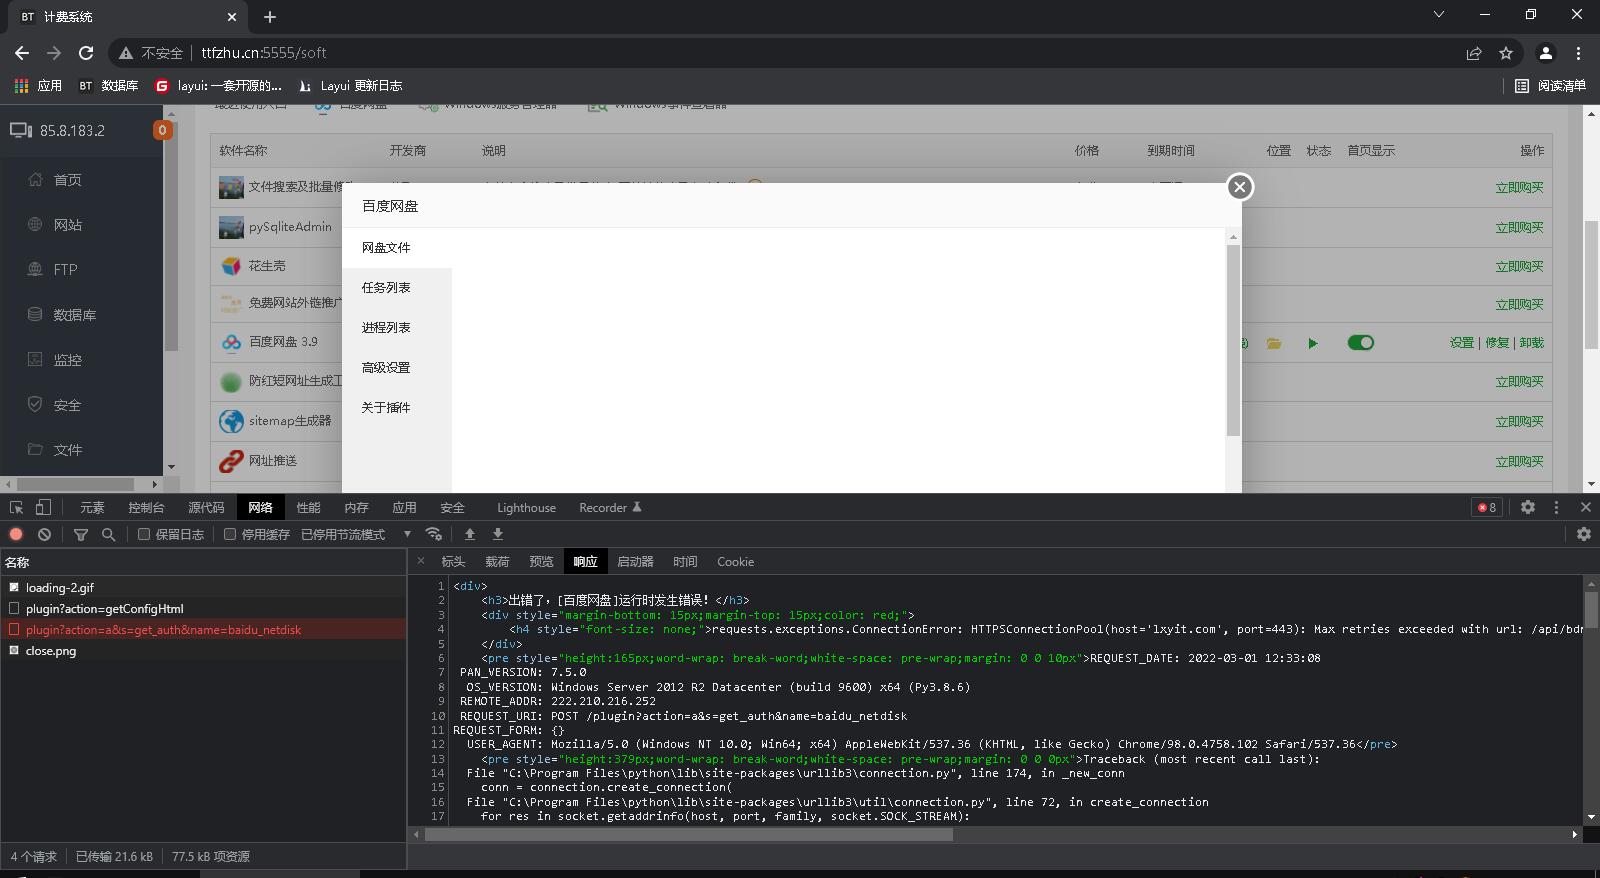1600x878 pixels.
Task: Select 任务列表 in plugin dialog menu
Action: click(x=397, y=288)
